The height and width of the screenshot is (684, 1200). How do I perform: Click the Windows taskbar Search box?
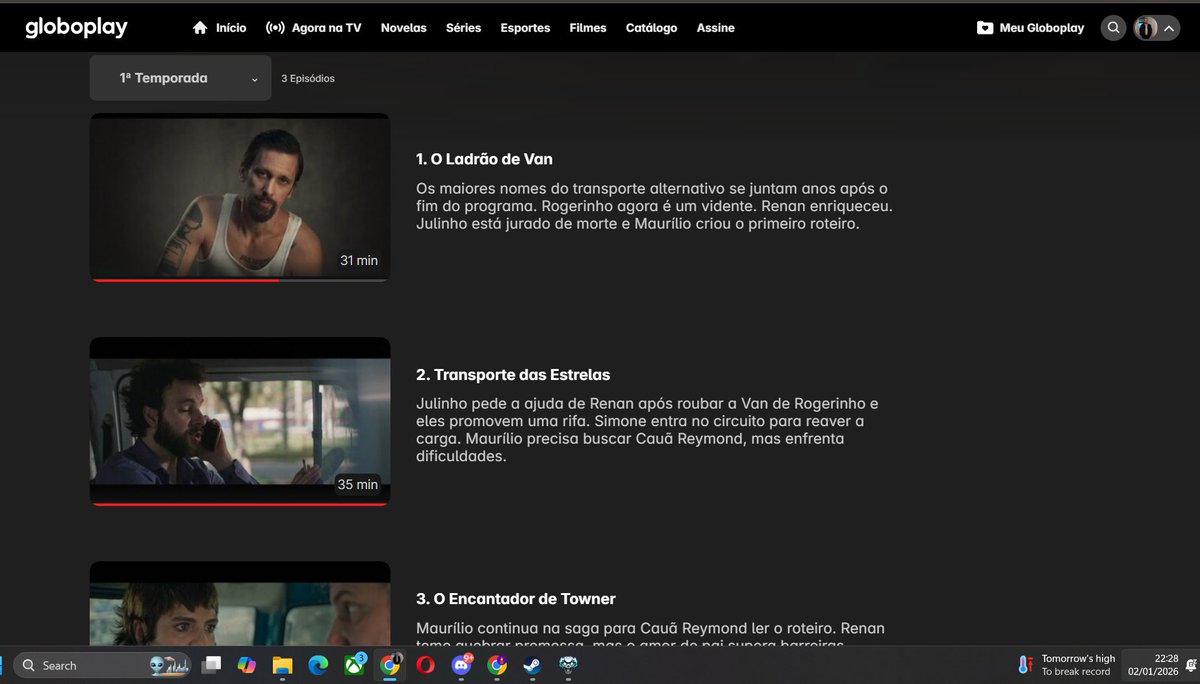point(103,665)
